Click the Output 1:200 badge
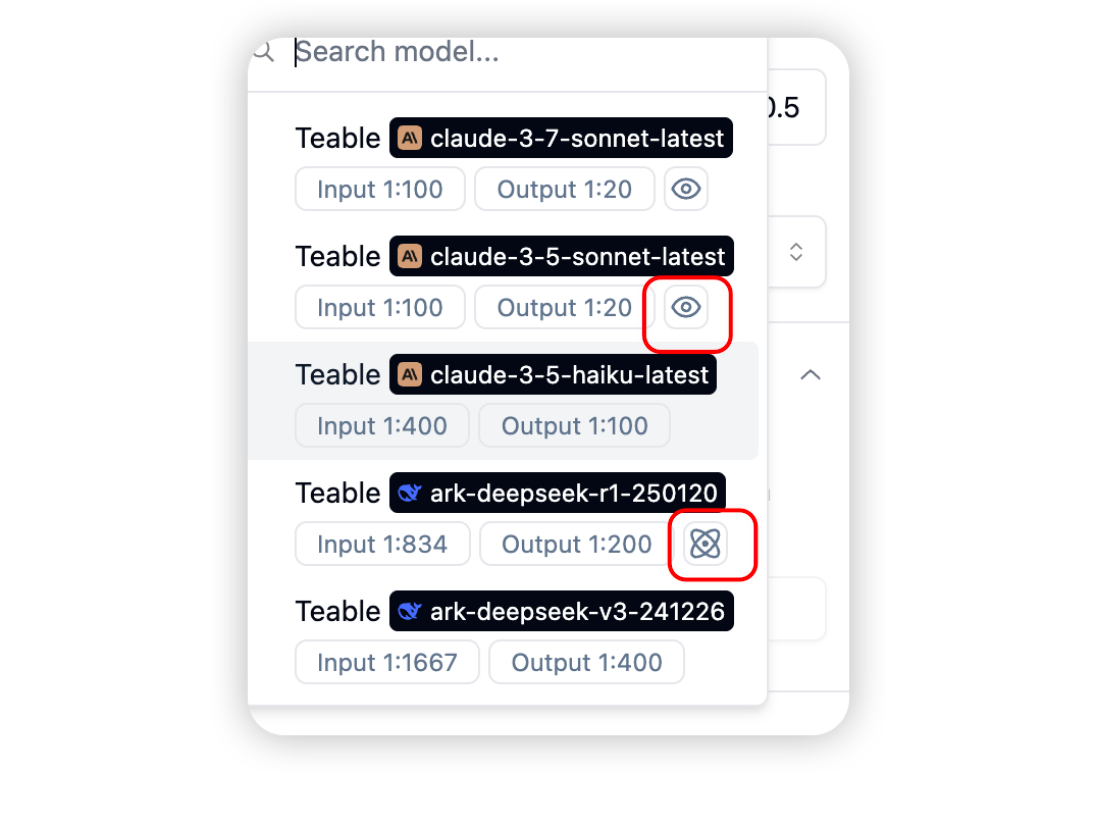 point(576,544)
